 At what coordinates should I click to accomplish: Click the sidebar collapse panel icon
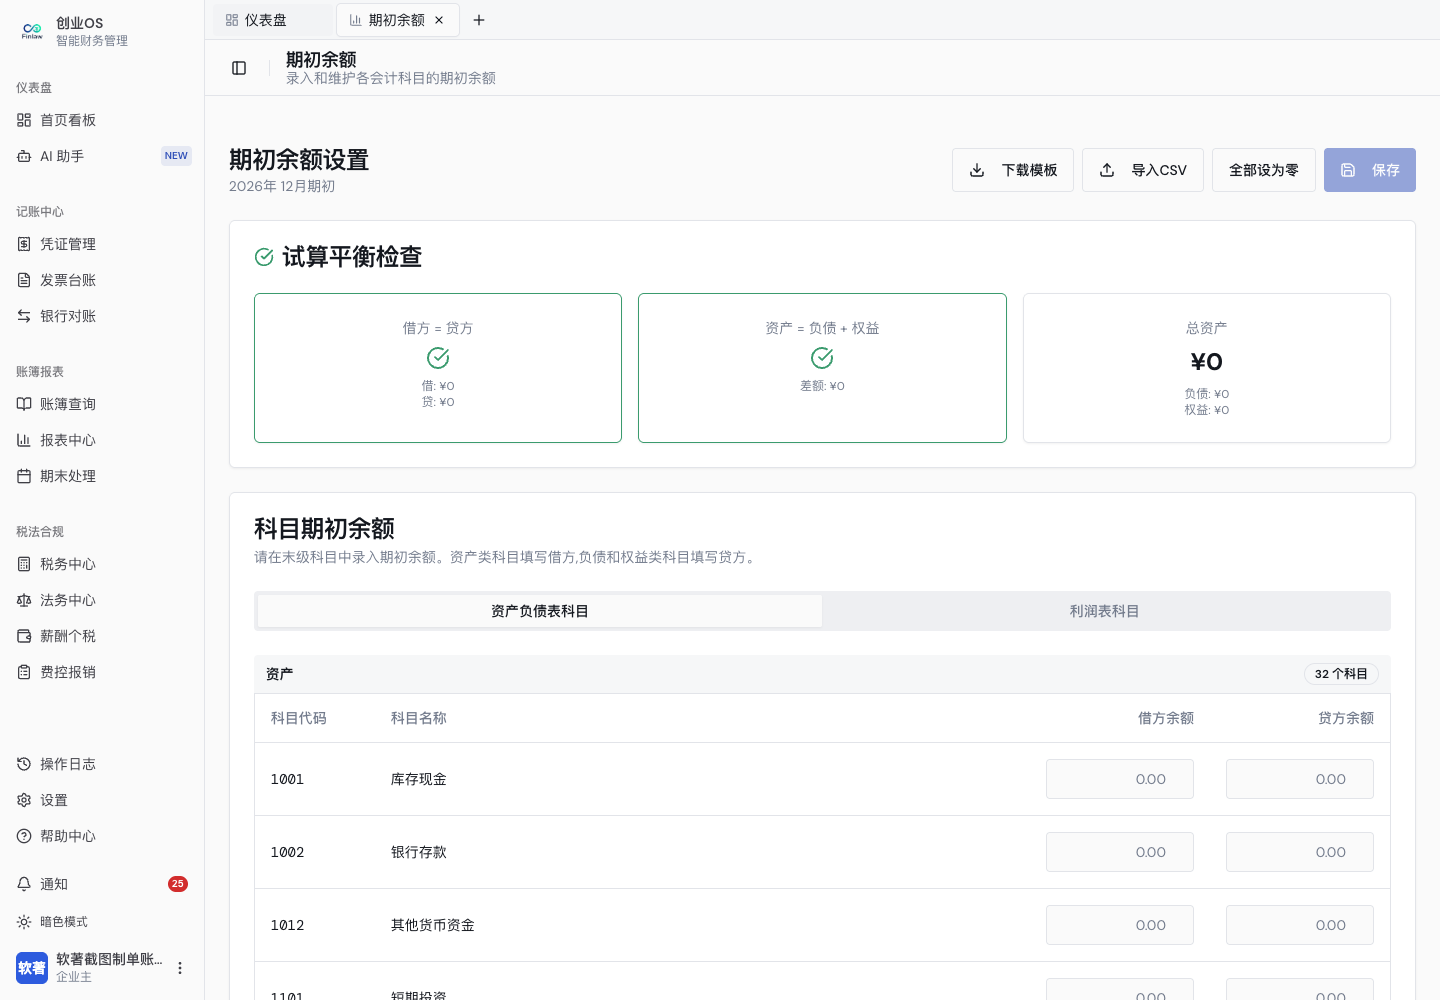coord(239,68)
